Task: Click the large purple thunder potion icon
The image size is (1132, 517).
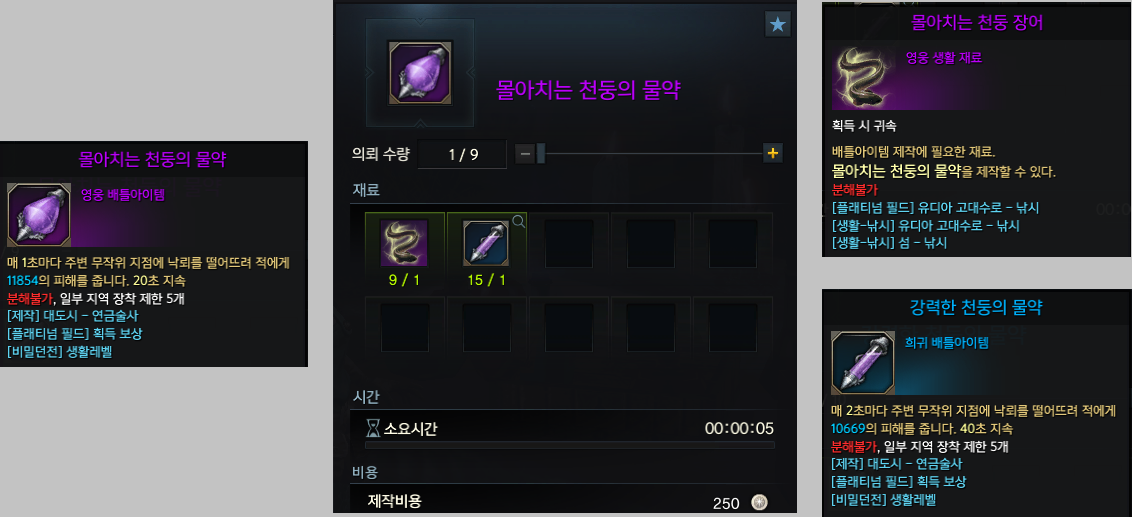Action: (421, 73)
